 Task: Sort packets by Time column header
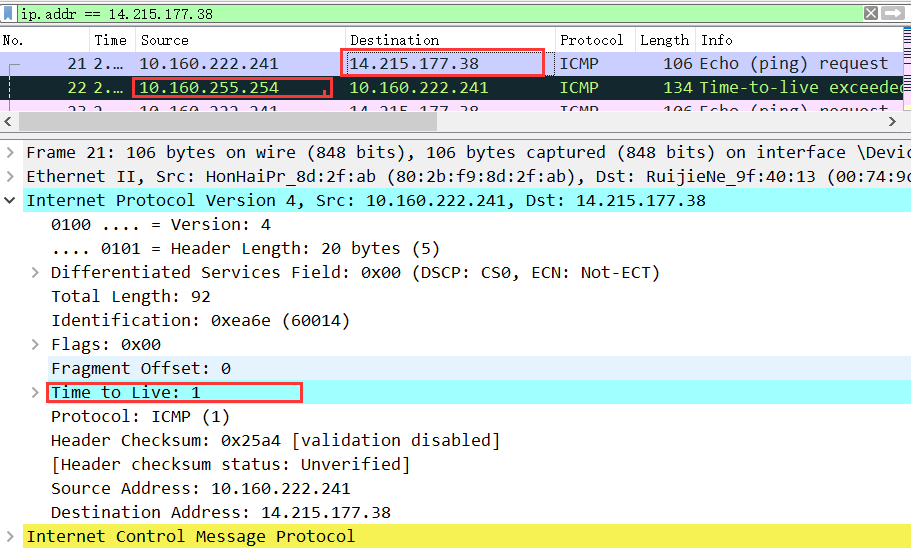pyautogui.click(x=110, y=40)
